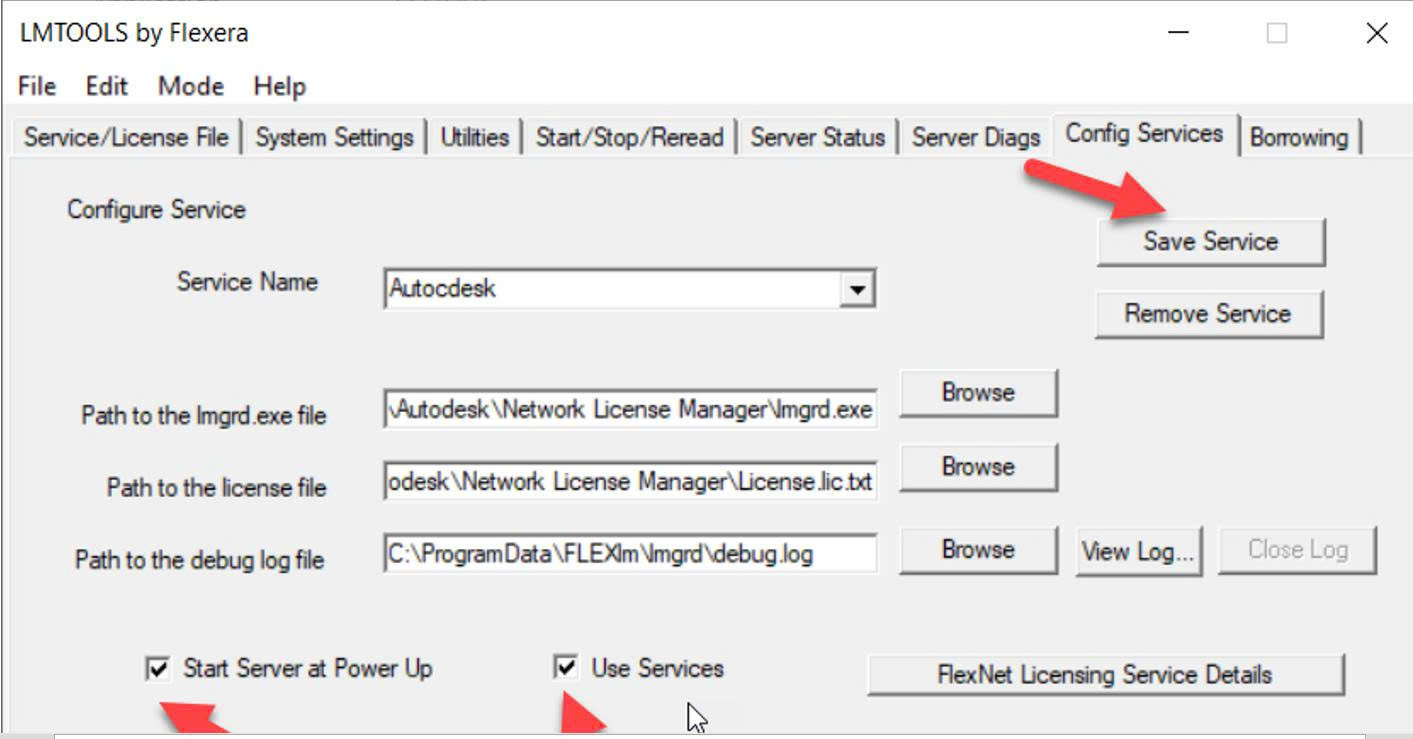Uncheck the Use Services checkbox
Screen dimensions: 1413x739
coord(566,667)
